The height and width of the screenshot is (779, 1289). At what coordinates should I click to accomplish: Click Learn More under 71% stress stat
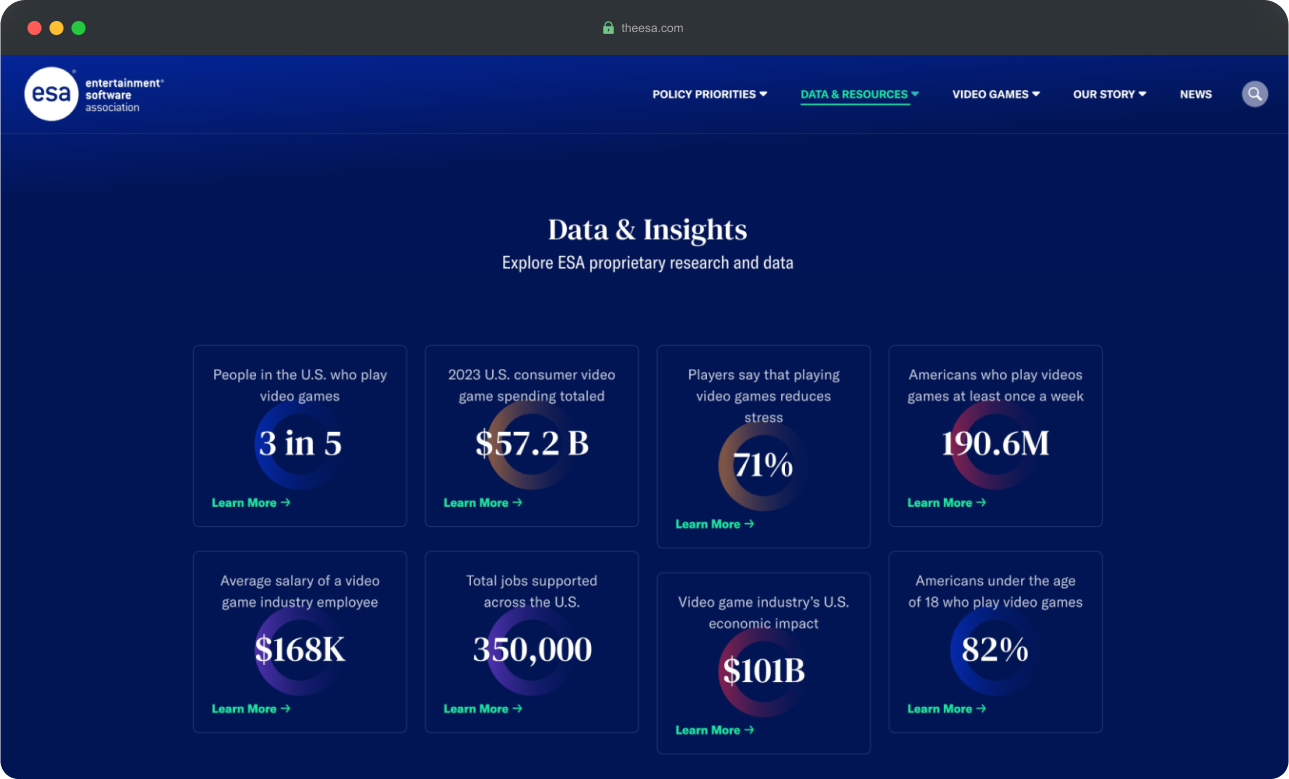tap(715, 524)
